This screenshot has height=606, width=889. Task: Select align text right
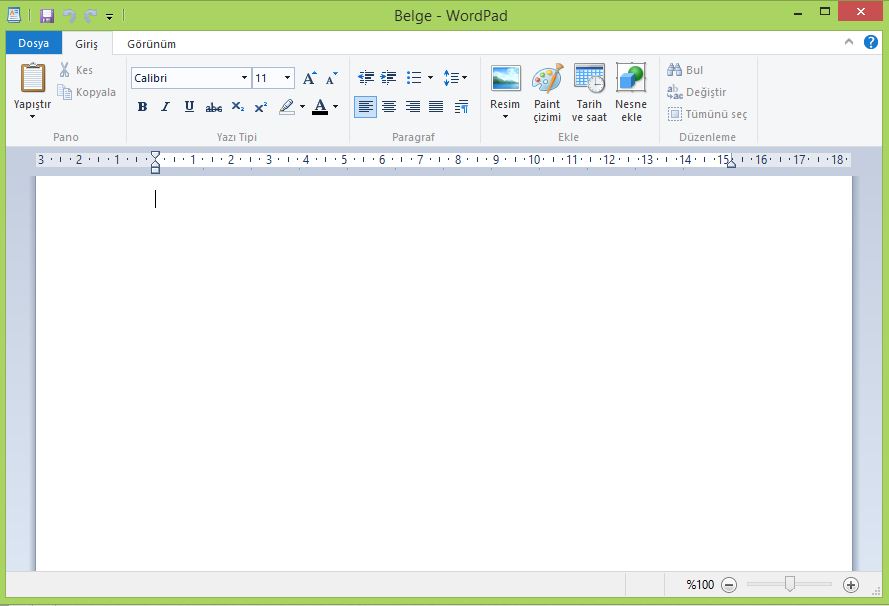[413, 107]
